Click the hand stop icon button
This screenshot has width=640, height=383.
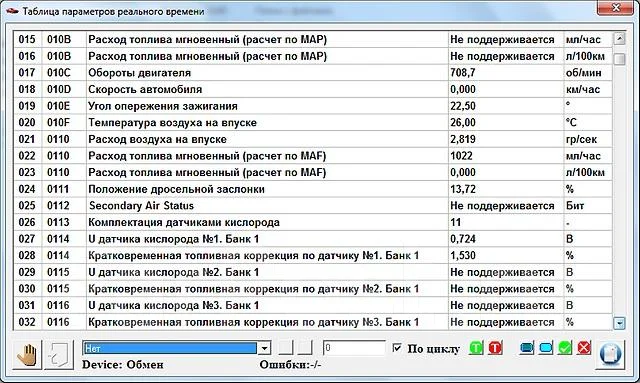(27, 355)
